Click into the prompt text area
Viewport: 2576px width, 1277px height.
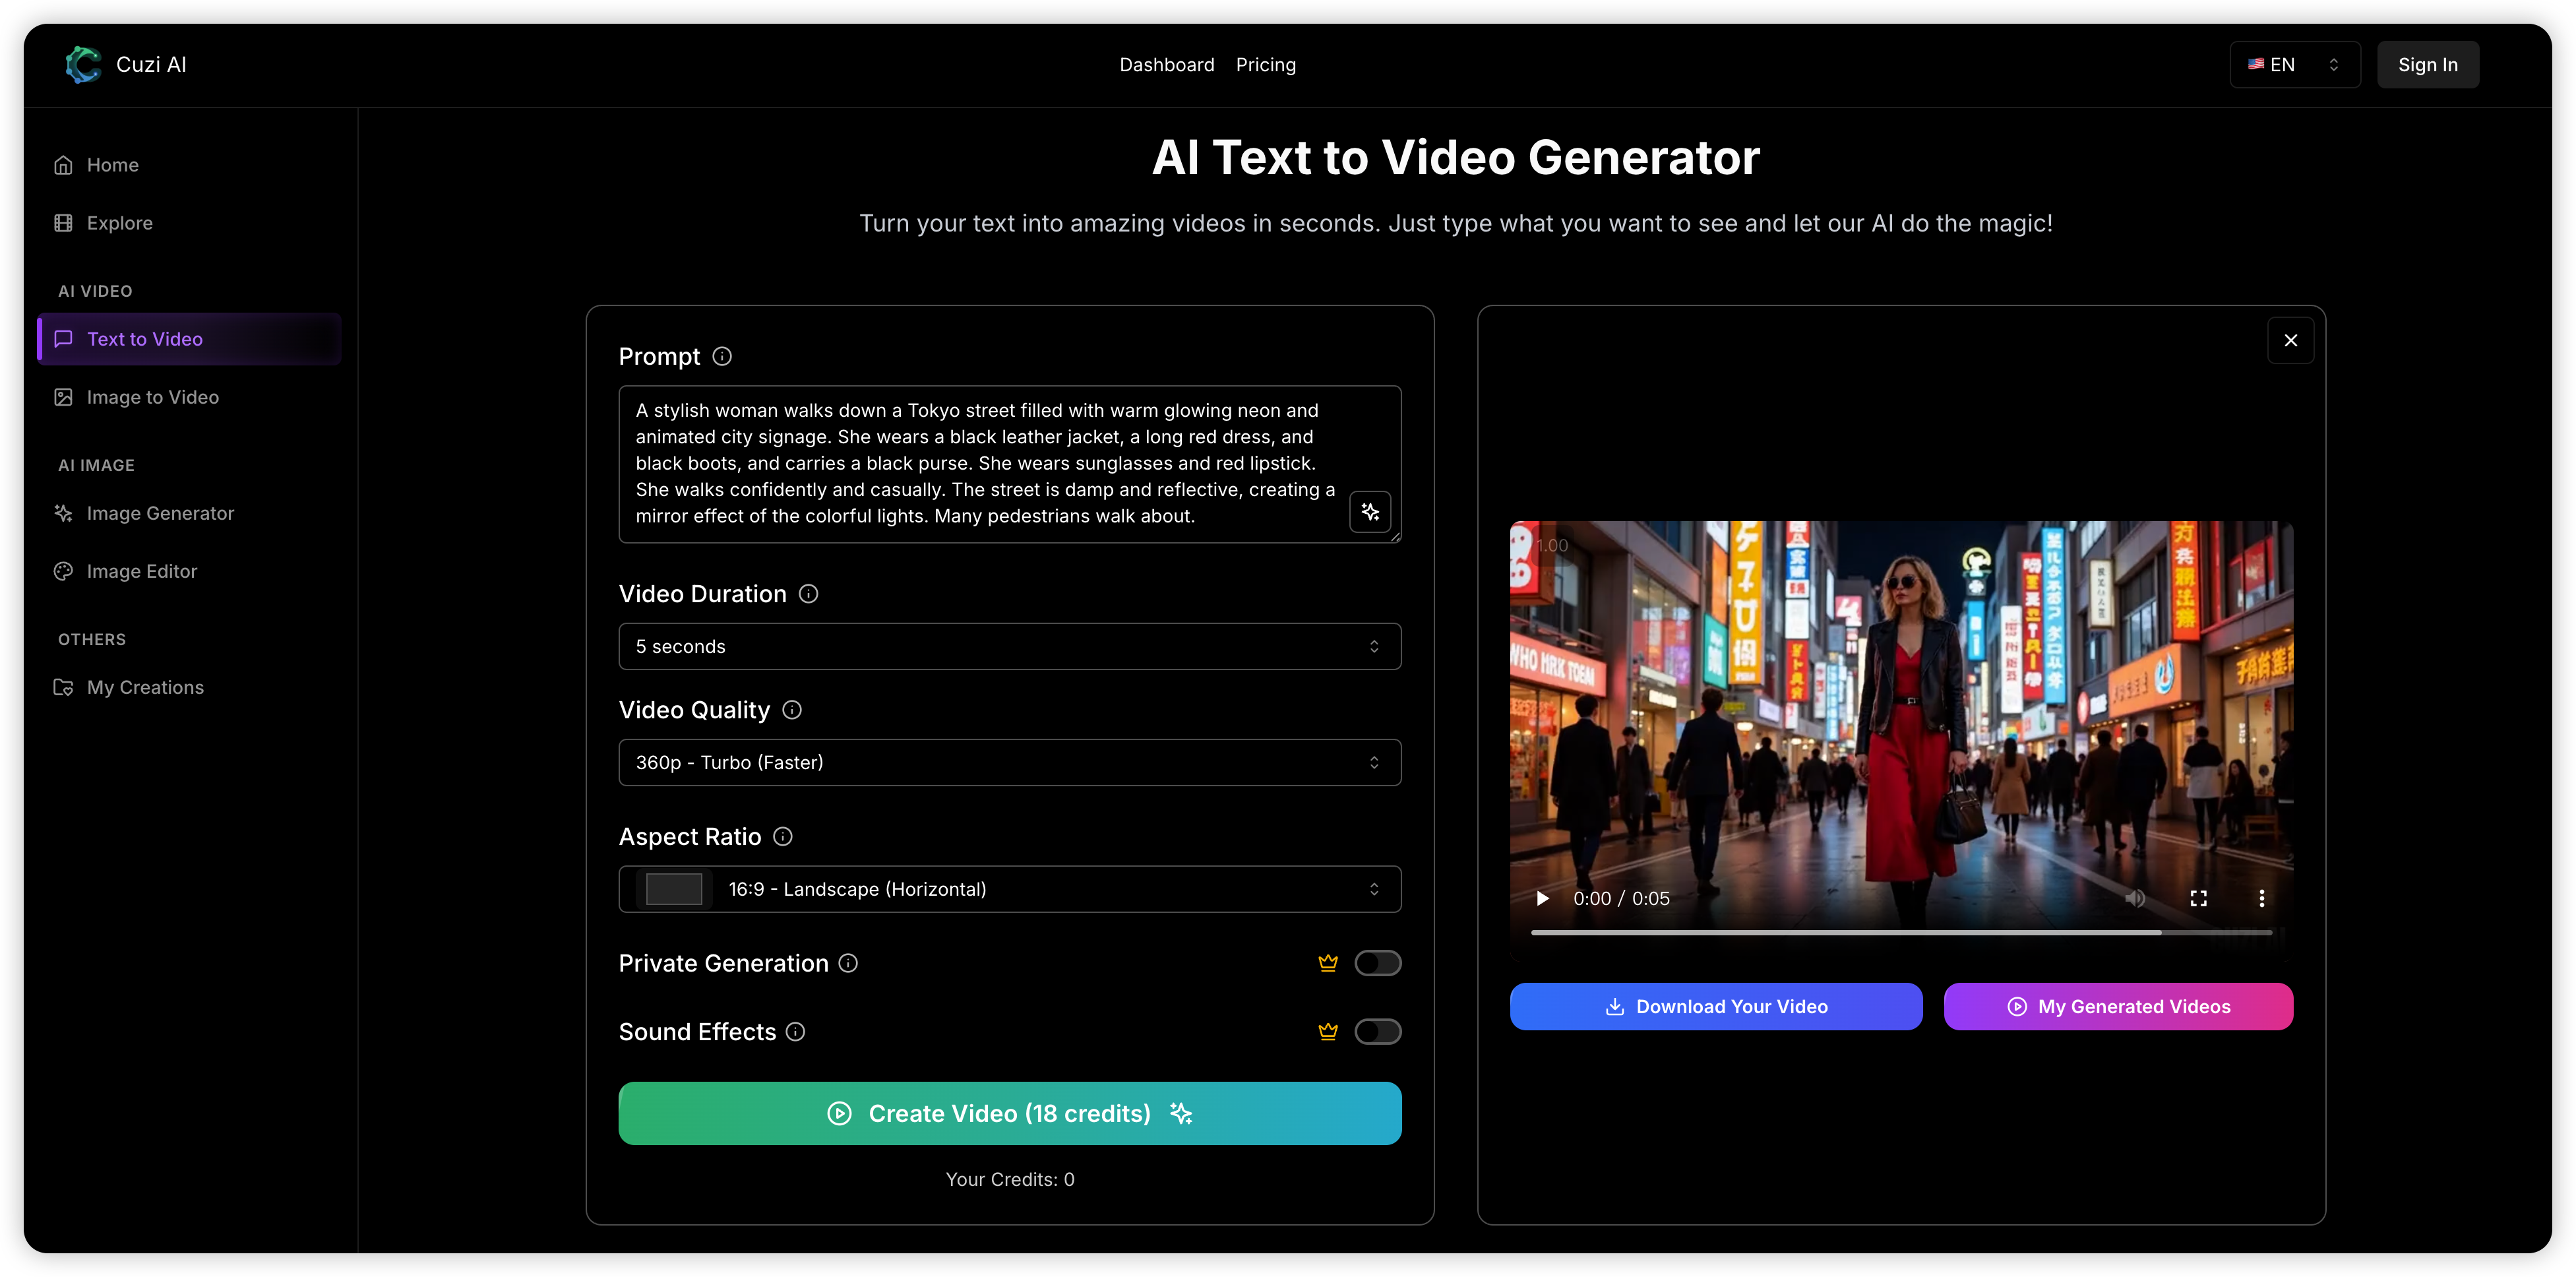point(1010,464)
